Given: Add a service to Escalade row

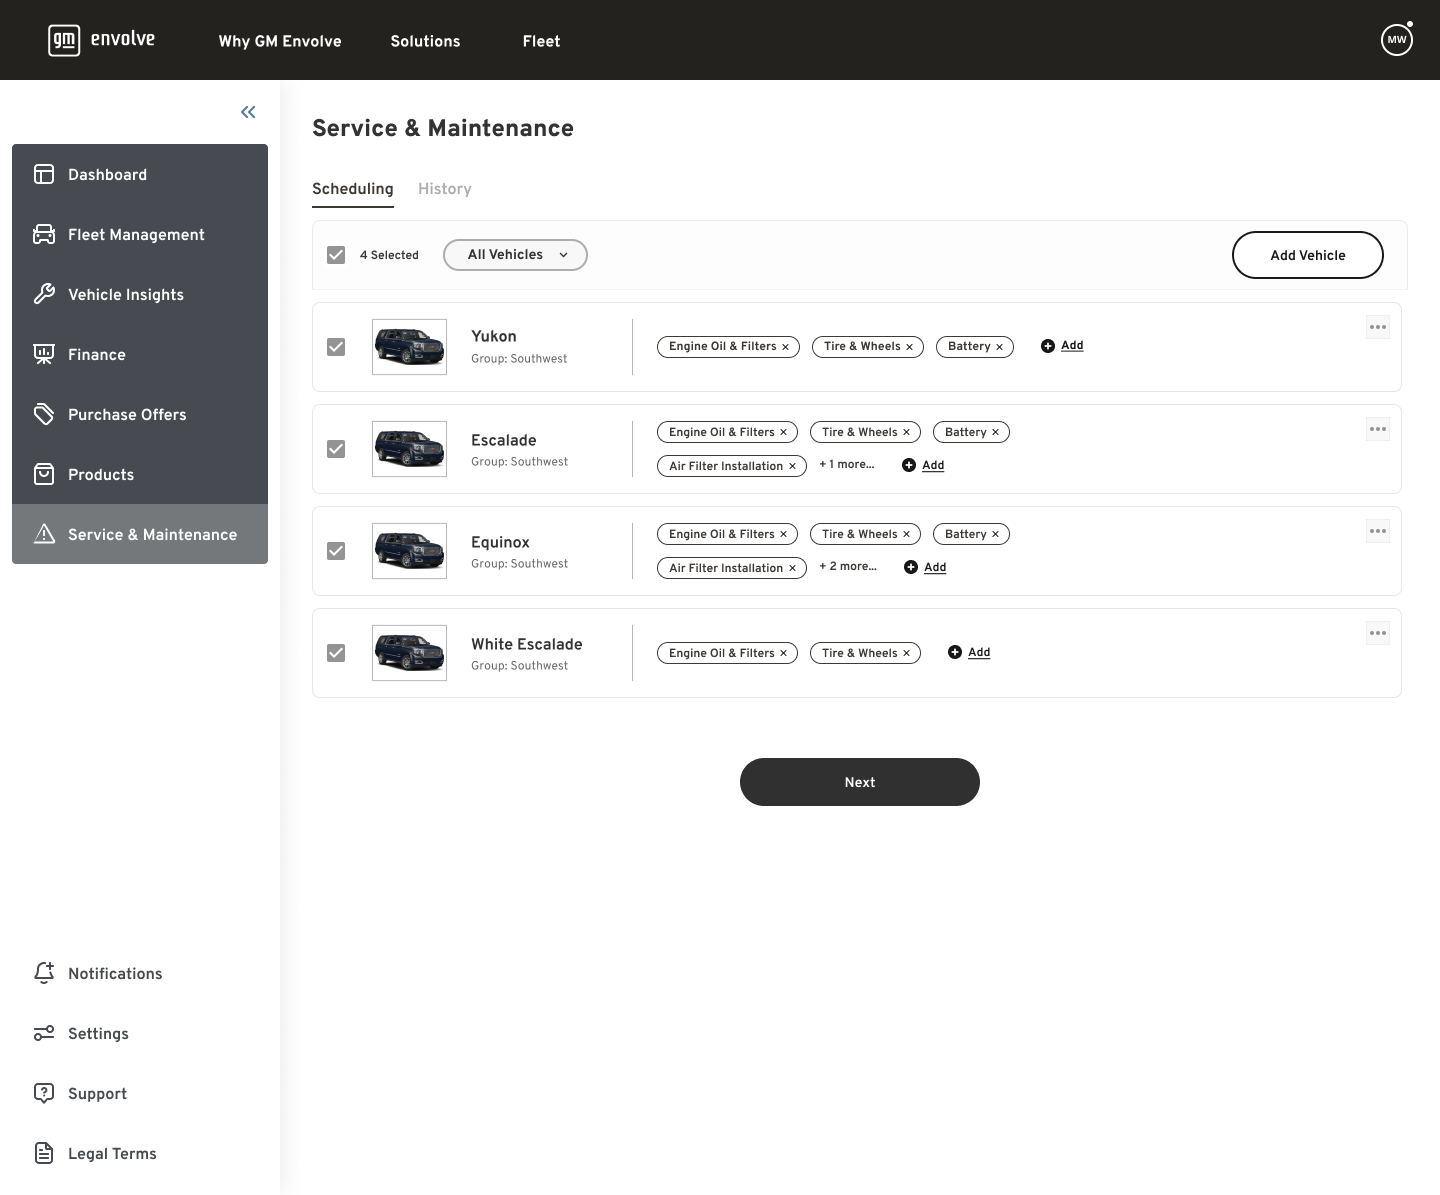Looking at the screenshot, I should pyautogui.click(x=923, y=465).
